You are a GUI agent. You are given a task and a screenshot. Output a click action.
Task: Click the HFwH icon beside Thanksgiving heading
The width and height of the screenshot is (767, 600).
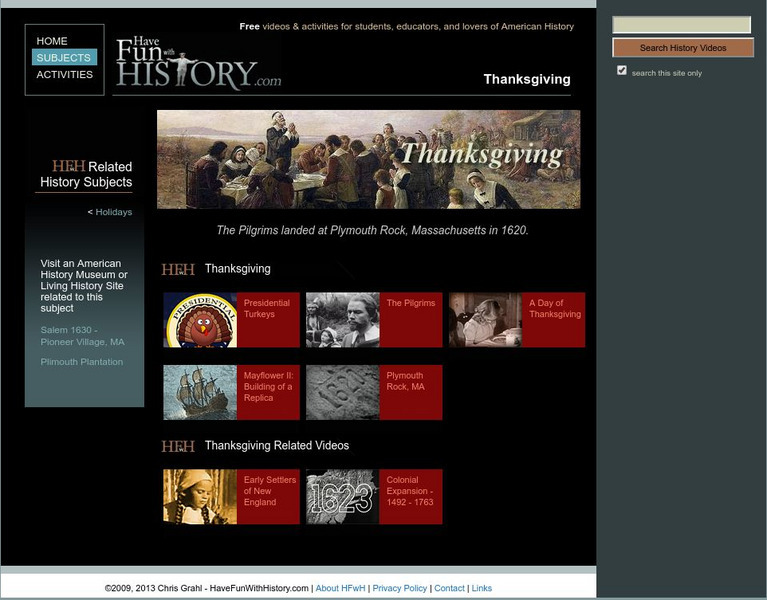178,269
